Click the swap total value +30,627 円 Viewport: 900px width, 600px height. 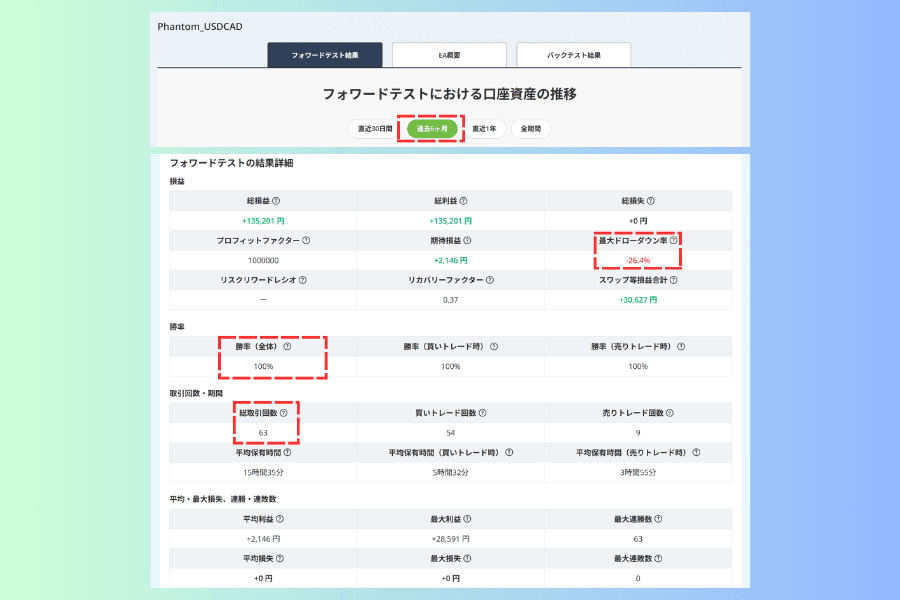(x=638, y=300)
